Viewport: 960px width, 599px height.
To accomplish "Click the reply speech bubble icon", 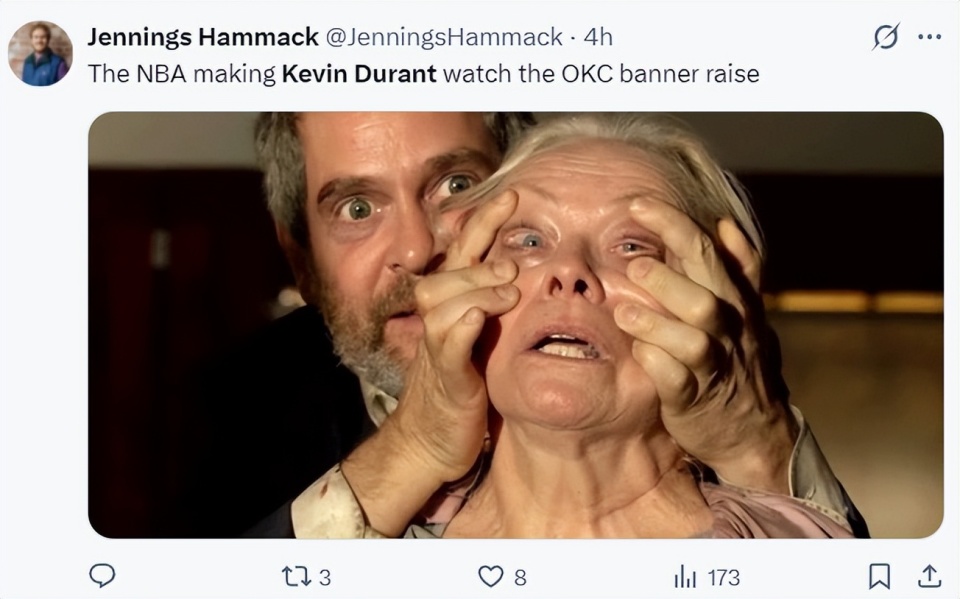I will click(x=103, y=576).
